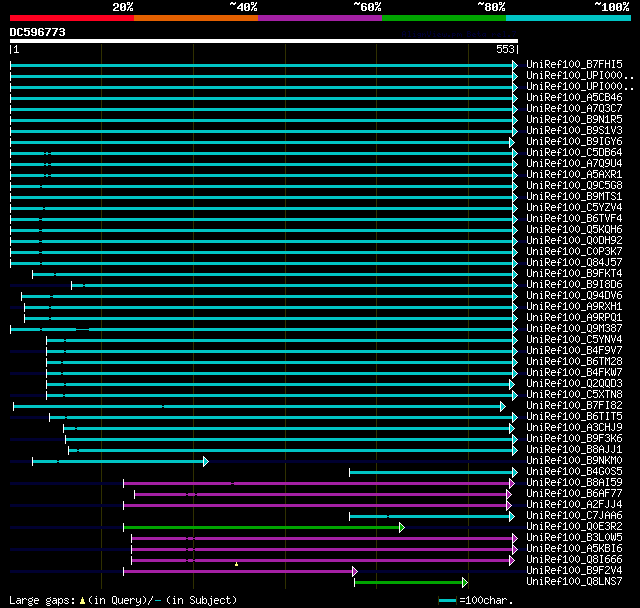This screenshot has width=640, height=608.
Task: Click the UniRef100_B6AF77 label
Action: [574, 494]
